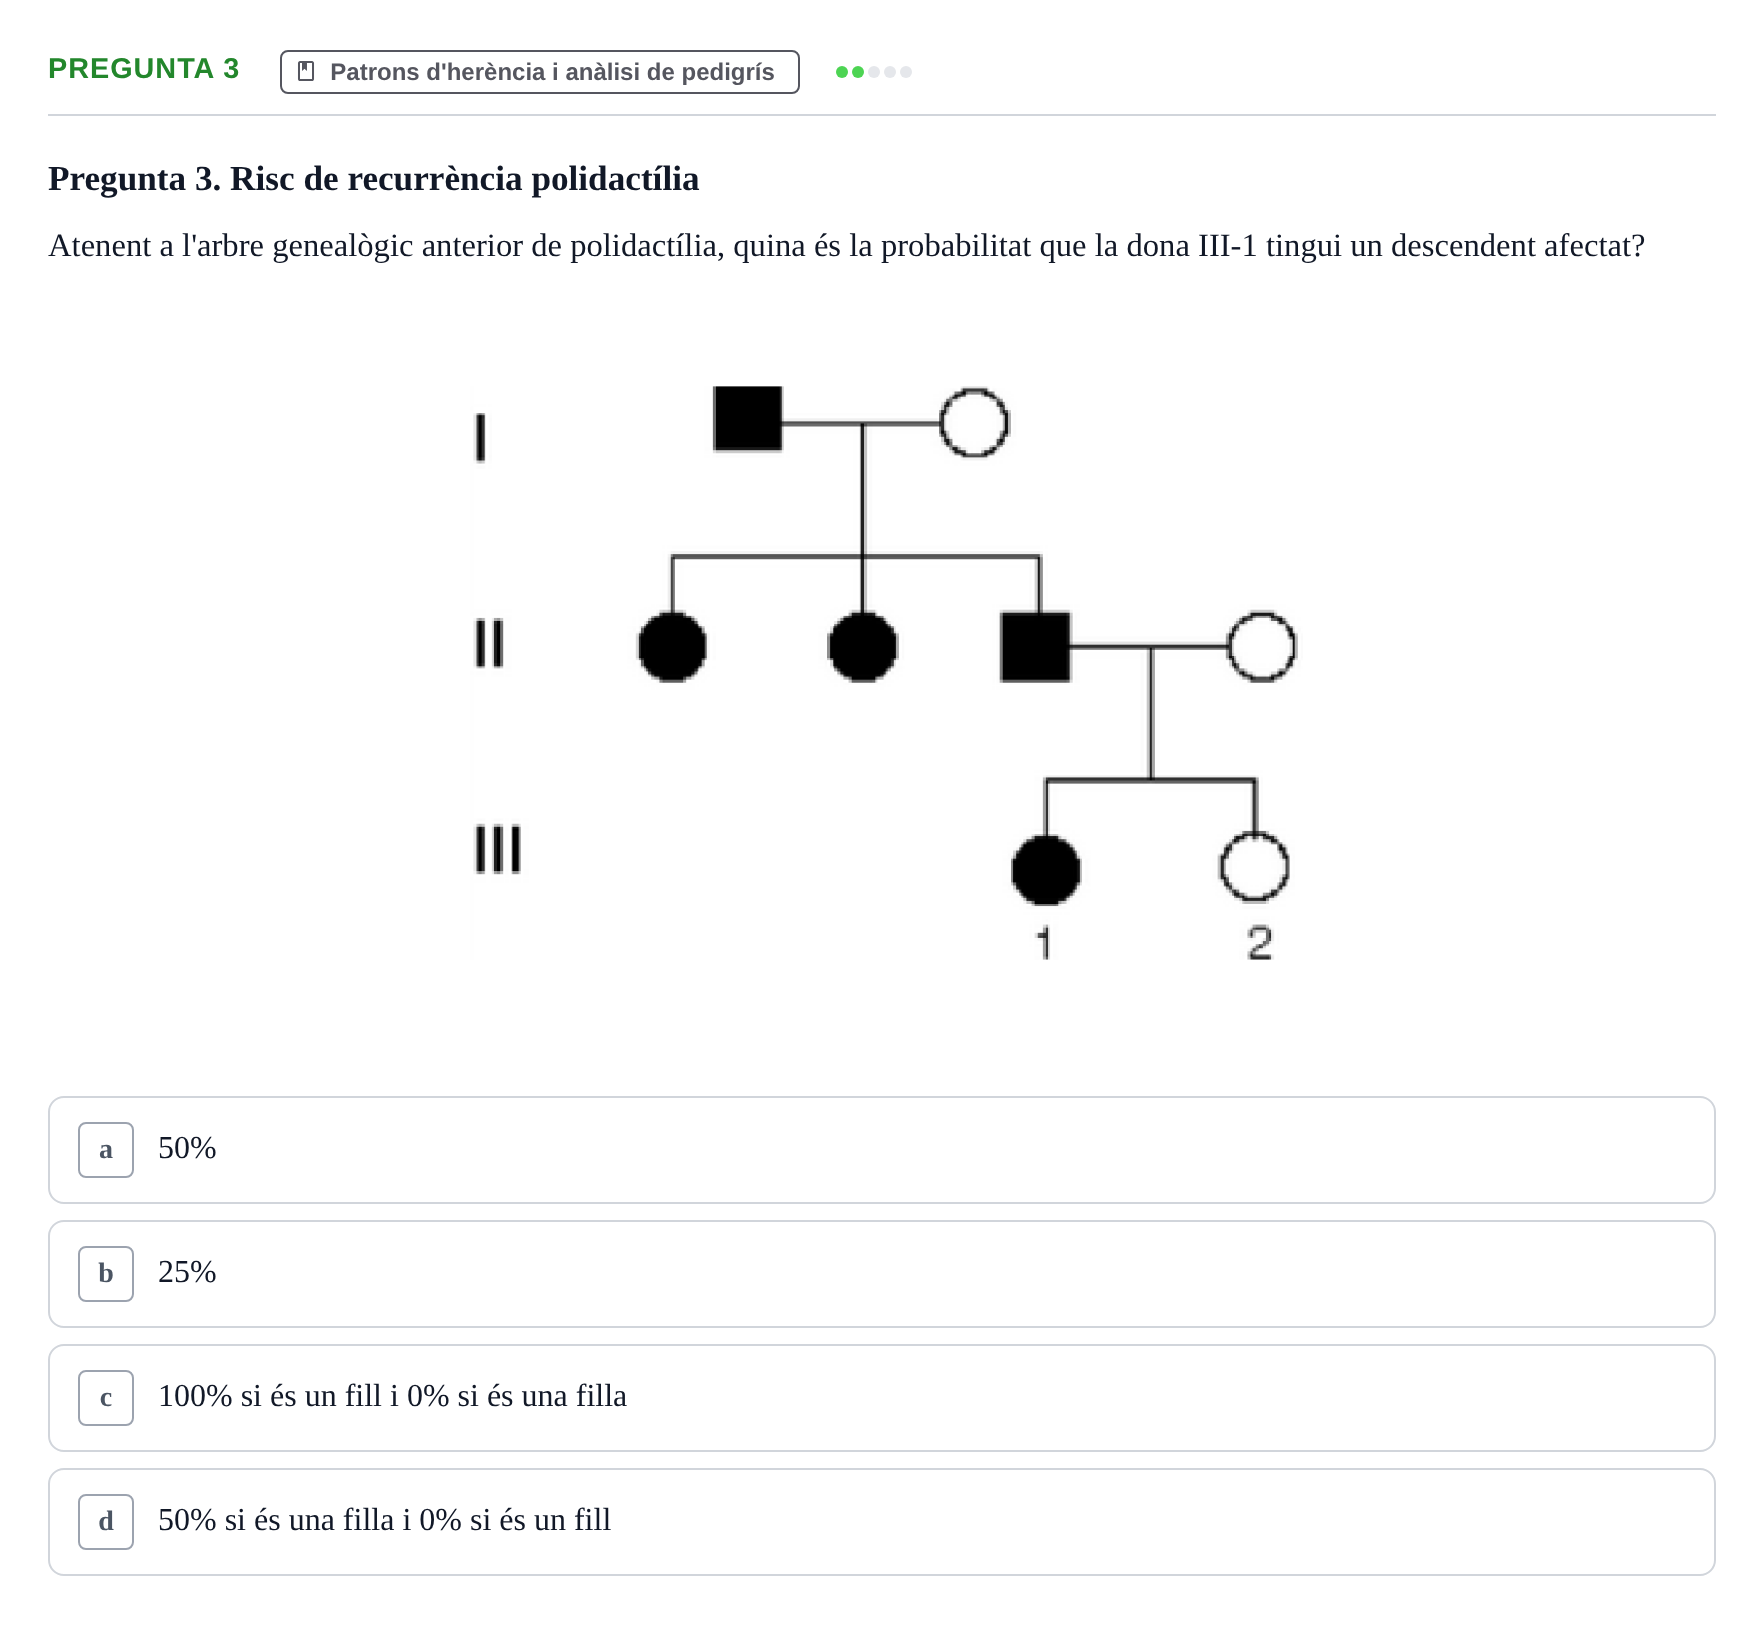Click the book icon in topic tag

pos(307,72)
